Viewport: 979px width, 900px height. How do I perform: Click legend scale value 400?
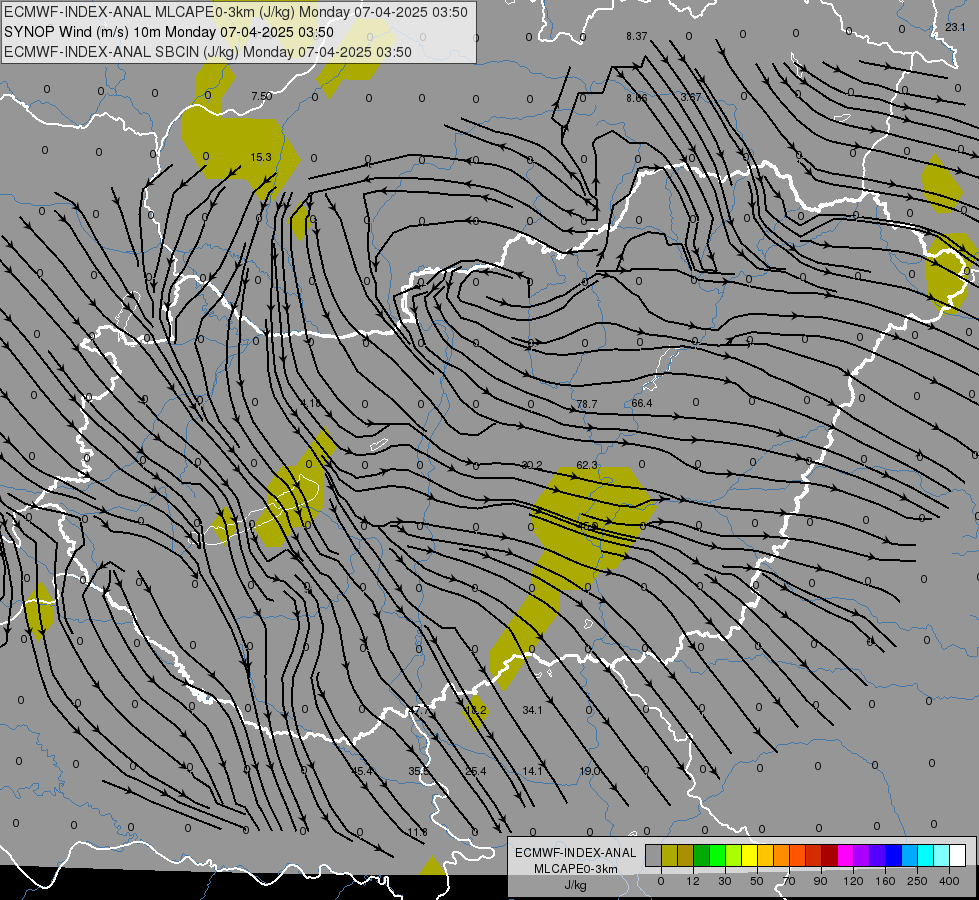coord(949,881)
